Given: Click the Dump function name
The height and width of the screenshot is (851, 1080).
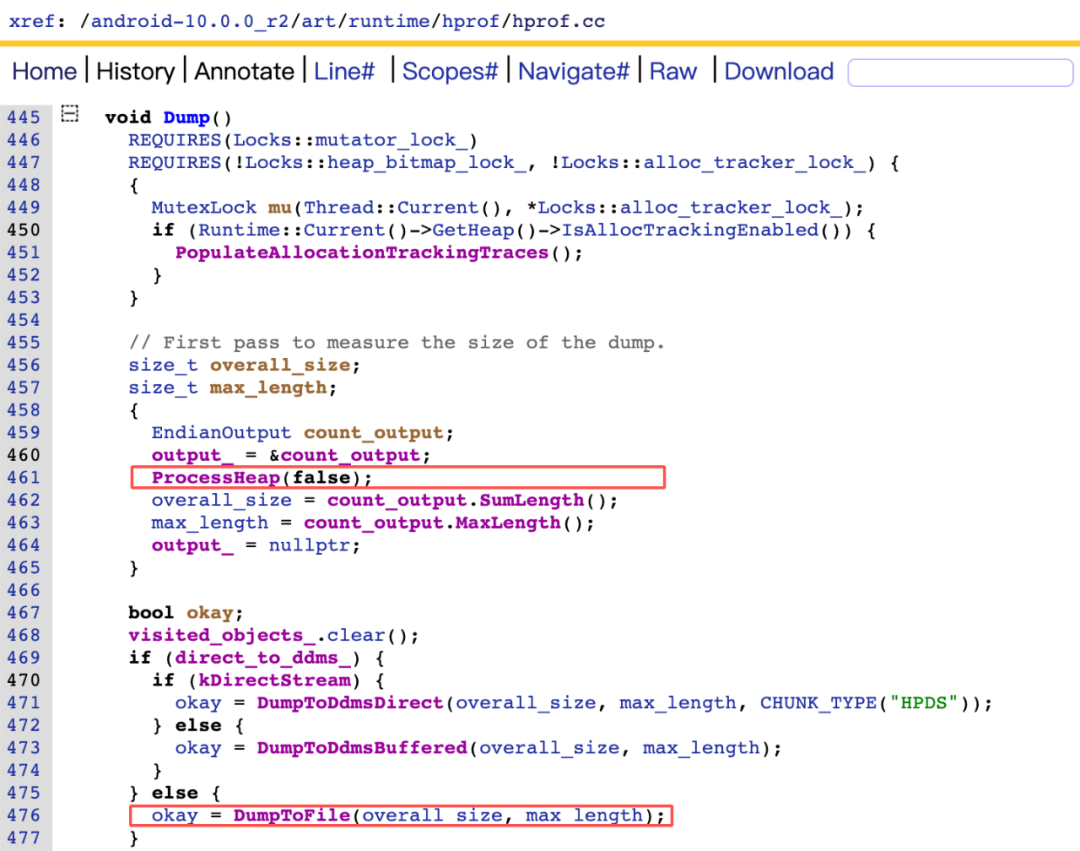Looking at the screenshot, I should point(186,118).
